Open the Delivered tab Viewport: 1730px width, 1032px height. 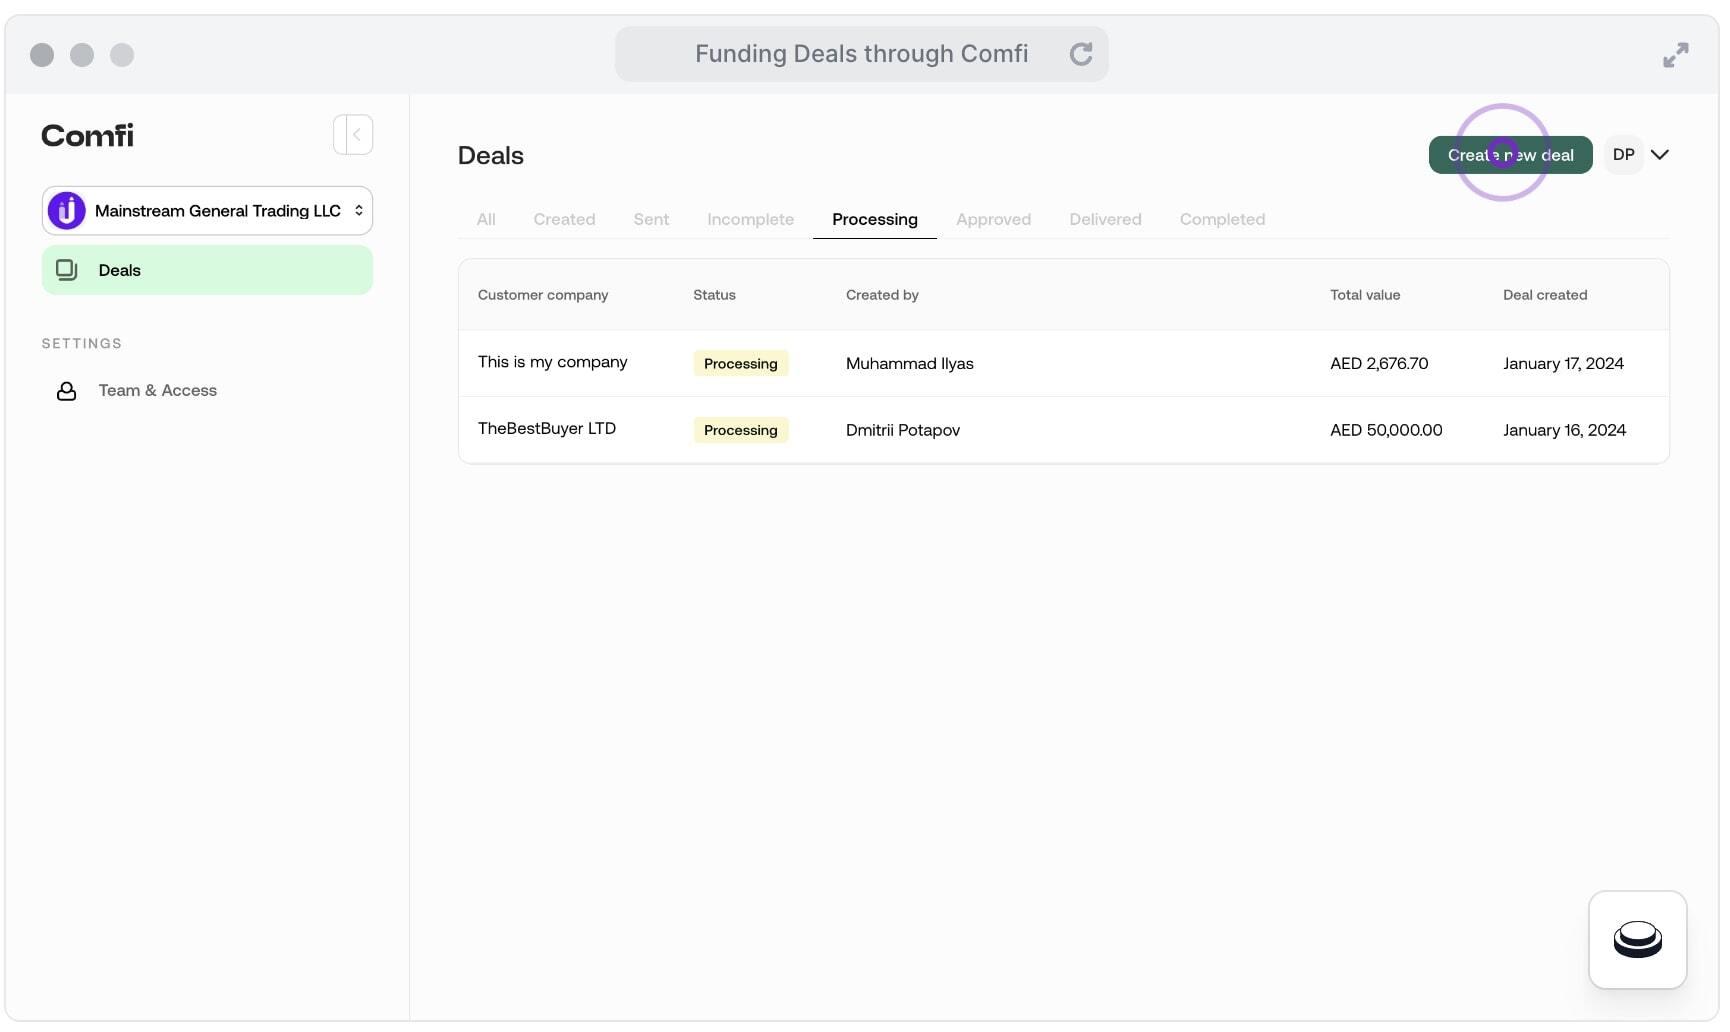tap(1105, 219)
